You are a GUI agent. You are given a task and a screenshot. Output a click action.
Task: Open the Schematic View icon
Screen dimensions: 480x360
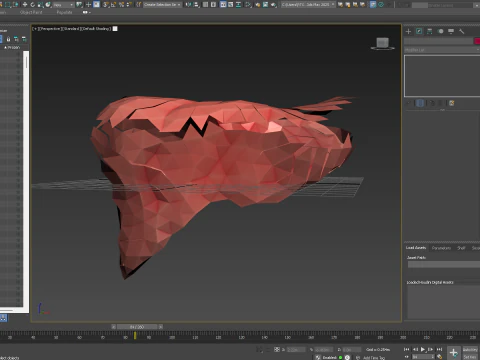(x=238, y=5)
